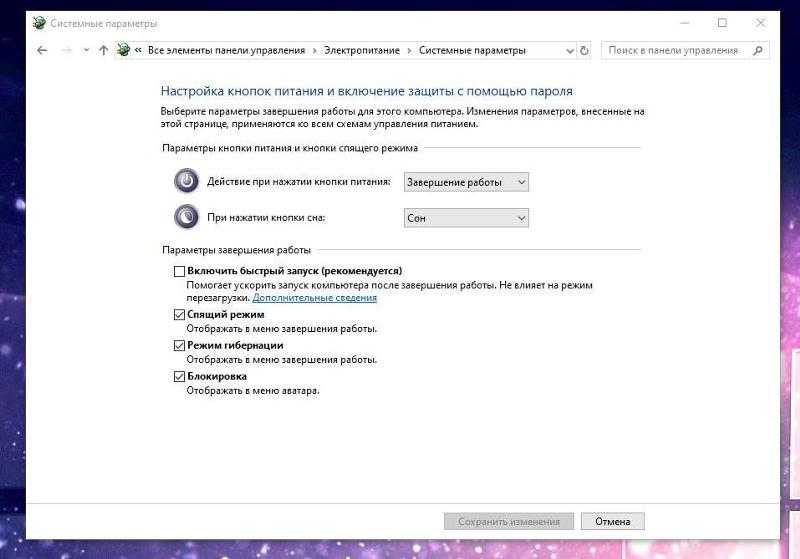Screen dimensions: 800x559
Task: Click the power button icon
Action: point(186,181)
